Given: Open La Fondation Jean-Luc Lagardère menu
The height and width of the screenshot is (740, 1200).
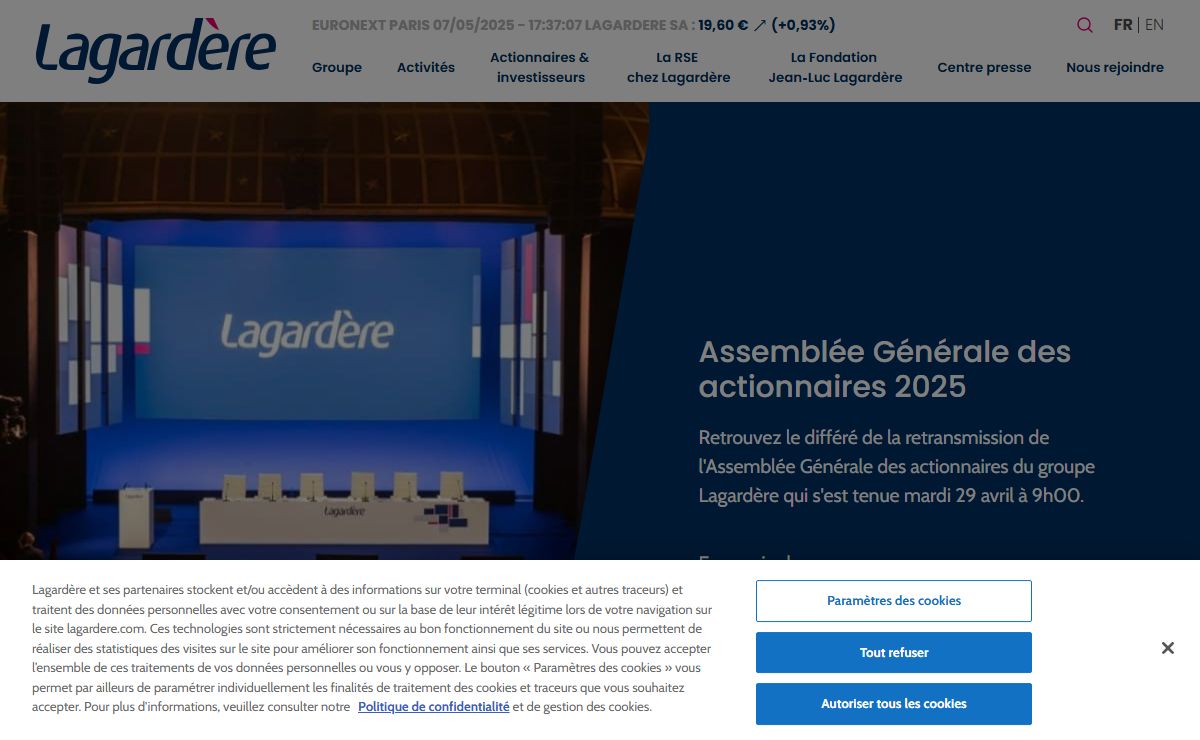Looking at the screenshot, I should click(835, 67).
